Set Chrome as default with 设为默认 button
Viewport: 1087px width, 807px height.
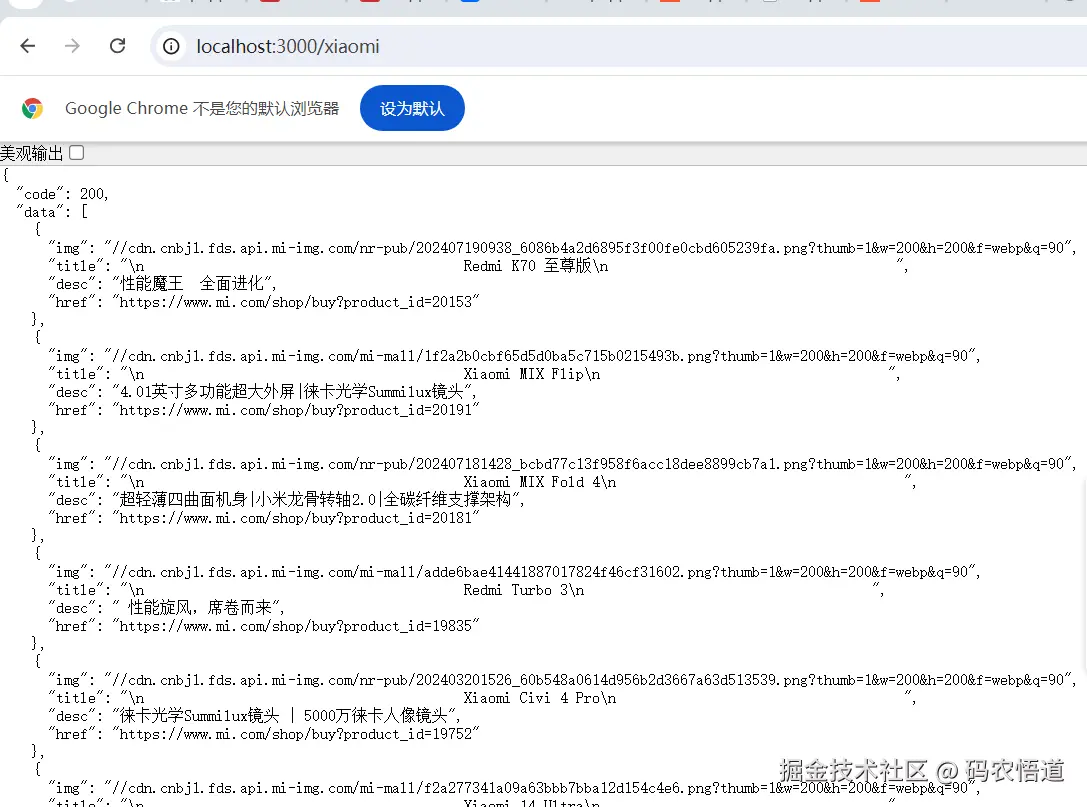click(x=412, y=108)
